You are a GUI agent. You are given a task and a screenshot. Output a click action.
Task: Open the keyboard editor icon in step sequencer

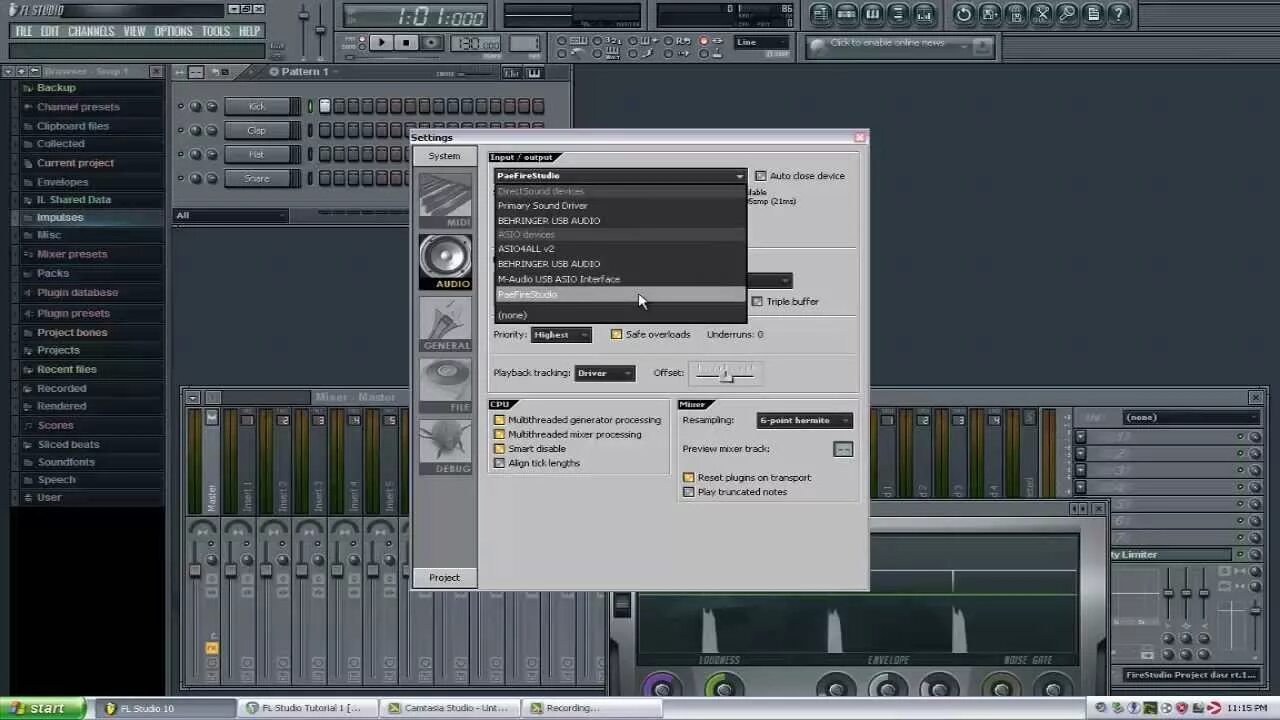tap(534, 72)
